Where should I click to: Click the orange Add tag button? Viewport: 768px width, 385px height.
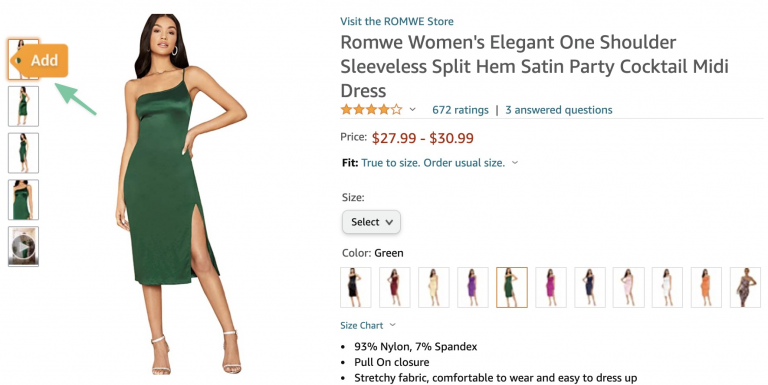[x=41, y=60]
